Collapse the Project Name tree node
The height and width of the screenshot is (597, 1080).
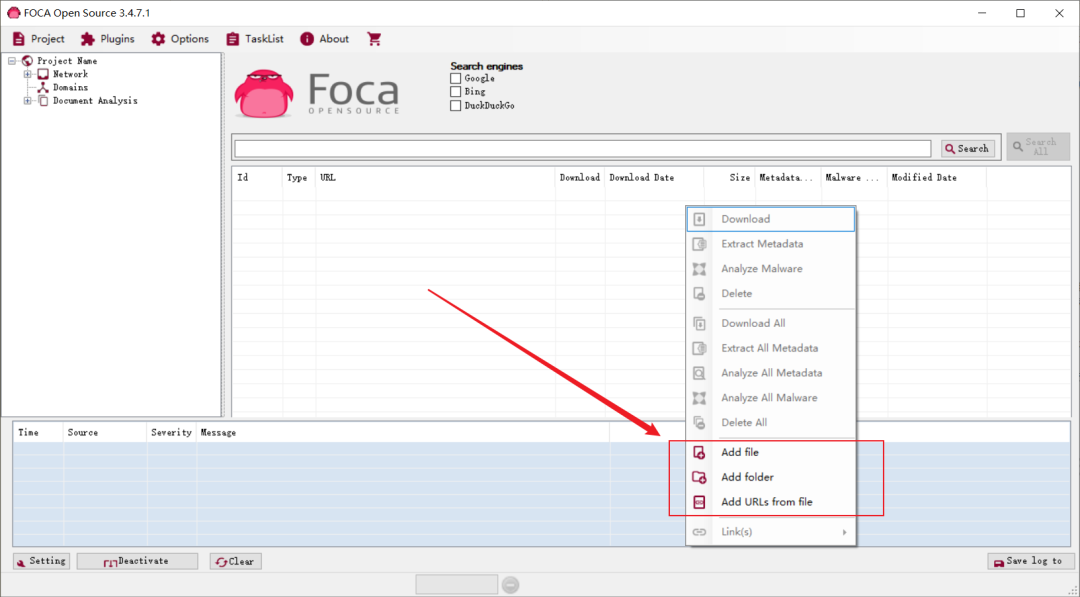tap(12, 61)
